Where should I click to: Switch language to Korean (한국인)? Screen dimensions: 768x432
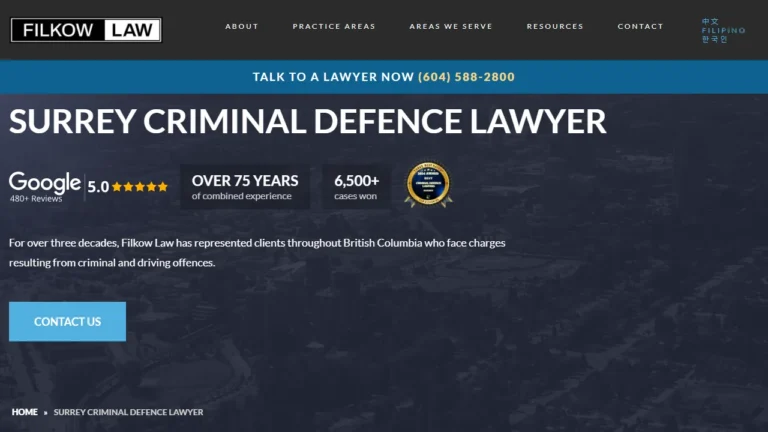715,39
